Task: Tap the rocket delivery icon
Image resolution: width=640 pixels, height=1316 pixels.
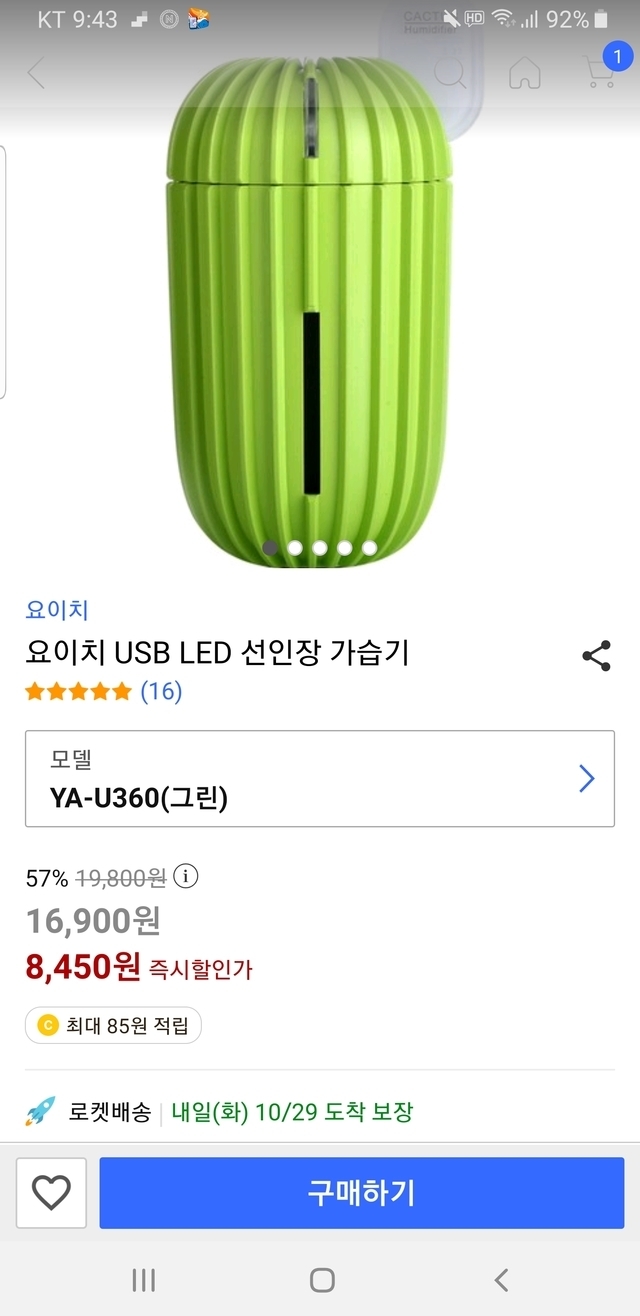Action: (41, 1111)
